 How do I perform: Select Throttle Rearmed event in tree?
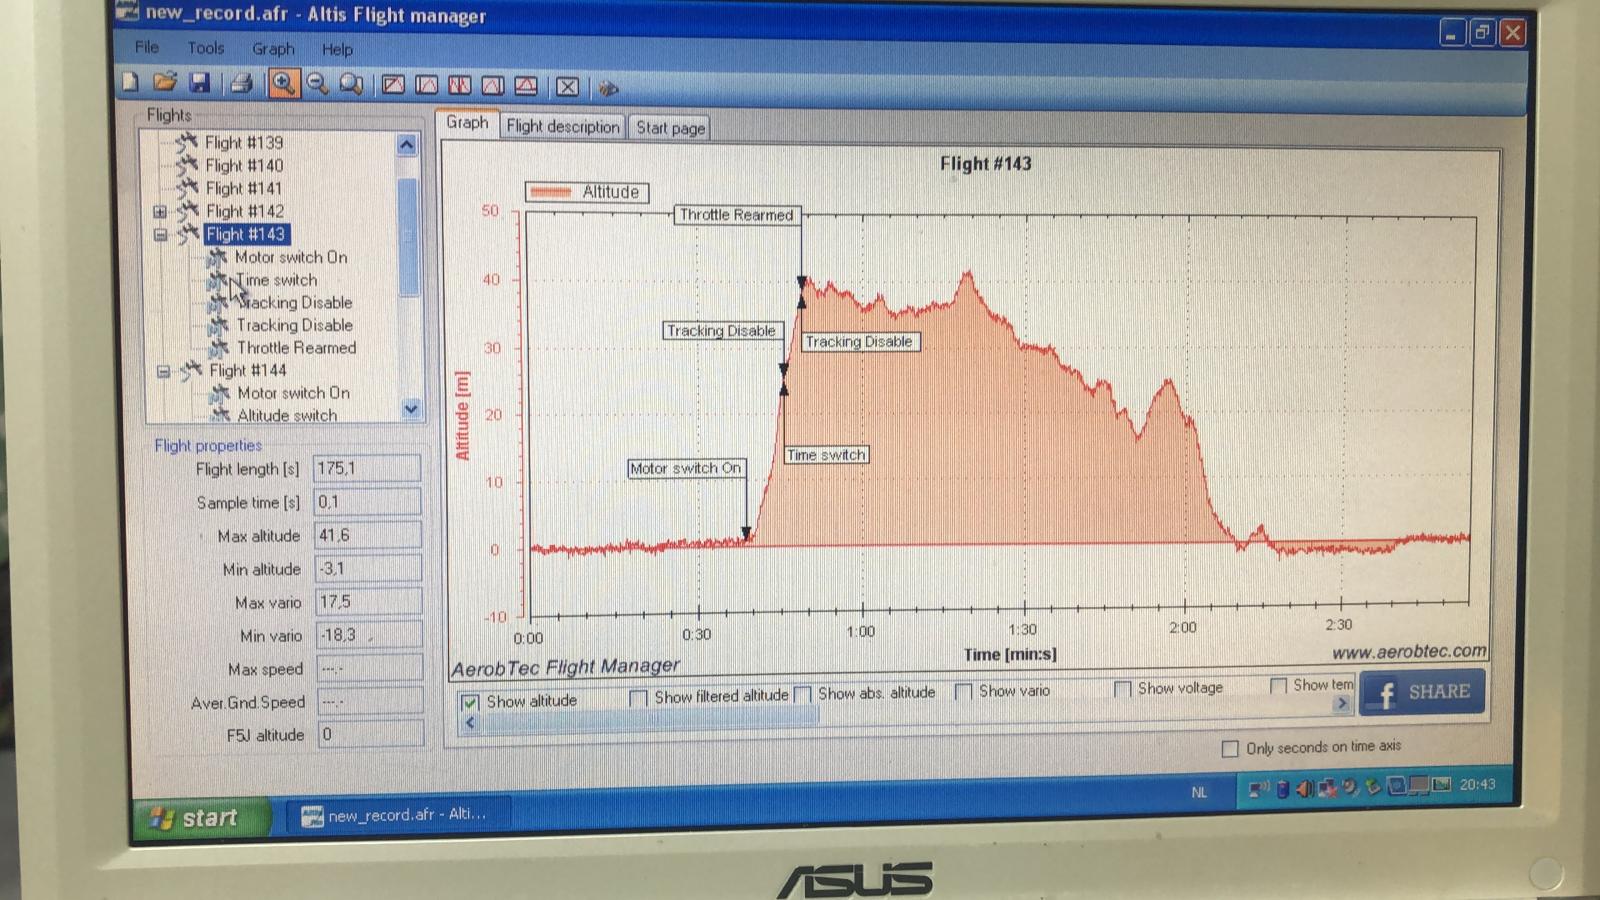pyautogui.click(x=297, y=348)
